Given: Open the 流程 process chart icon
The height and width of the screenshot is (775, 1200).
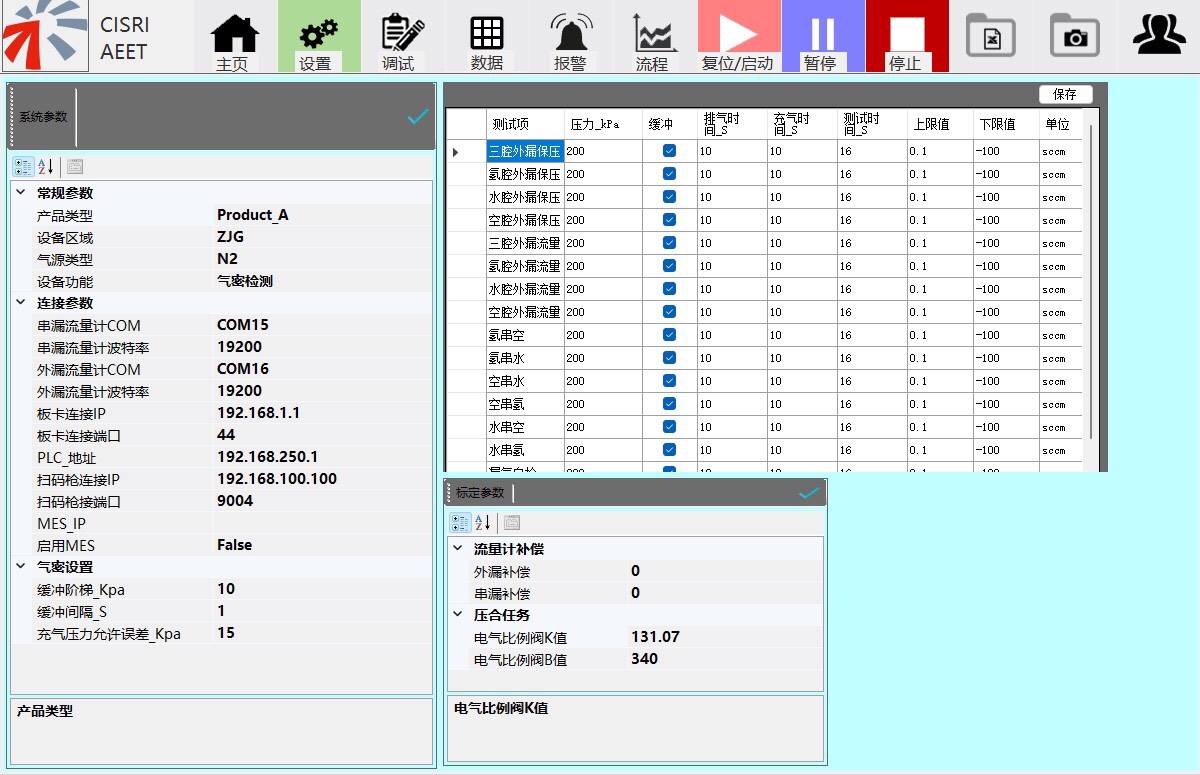Looking at the screenshot, I should tap(655, 37).
